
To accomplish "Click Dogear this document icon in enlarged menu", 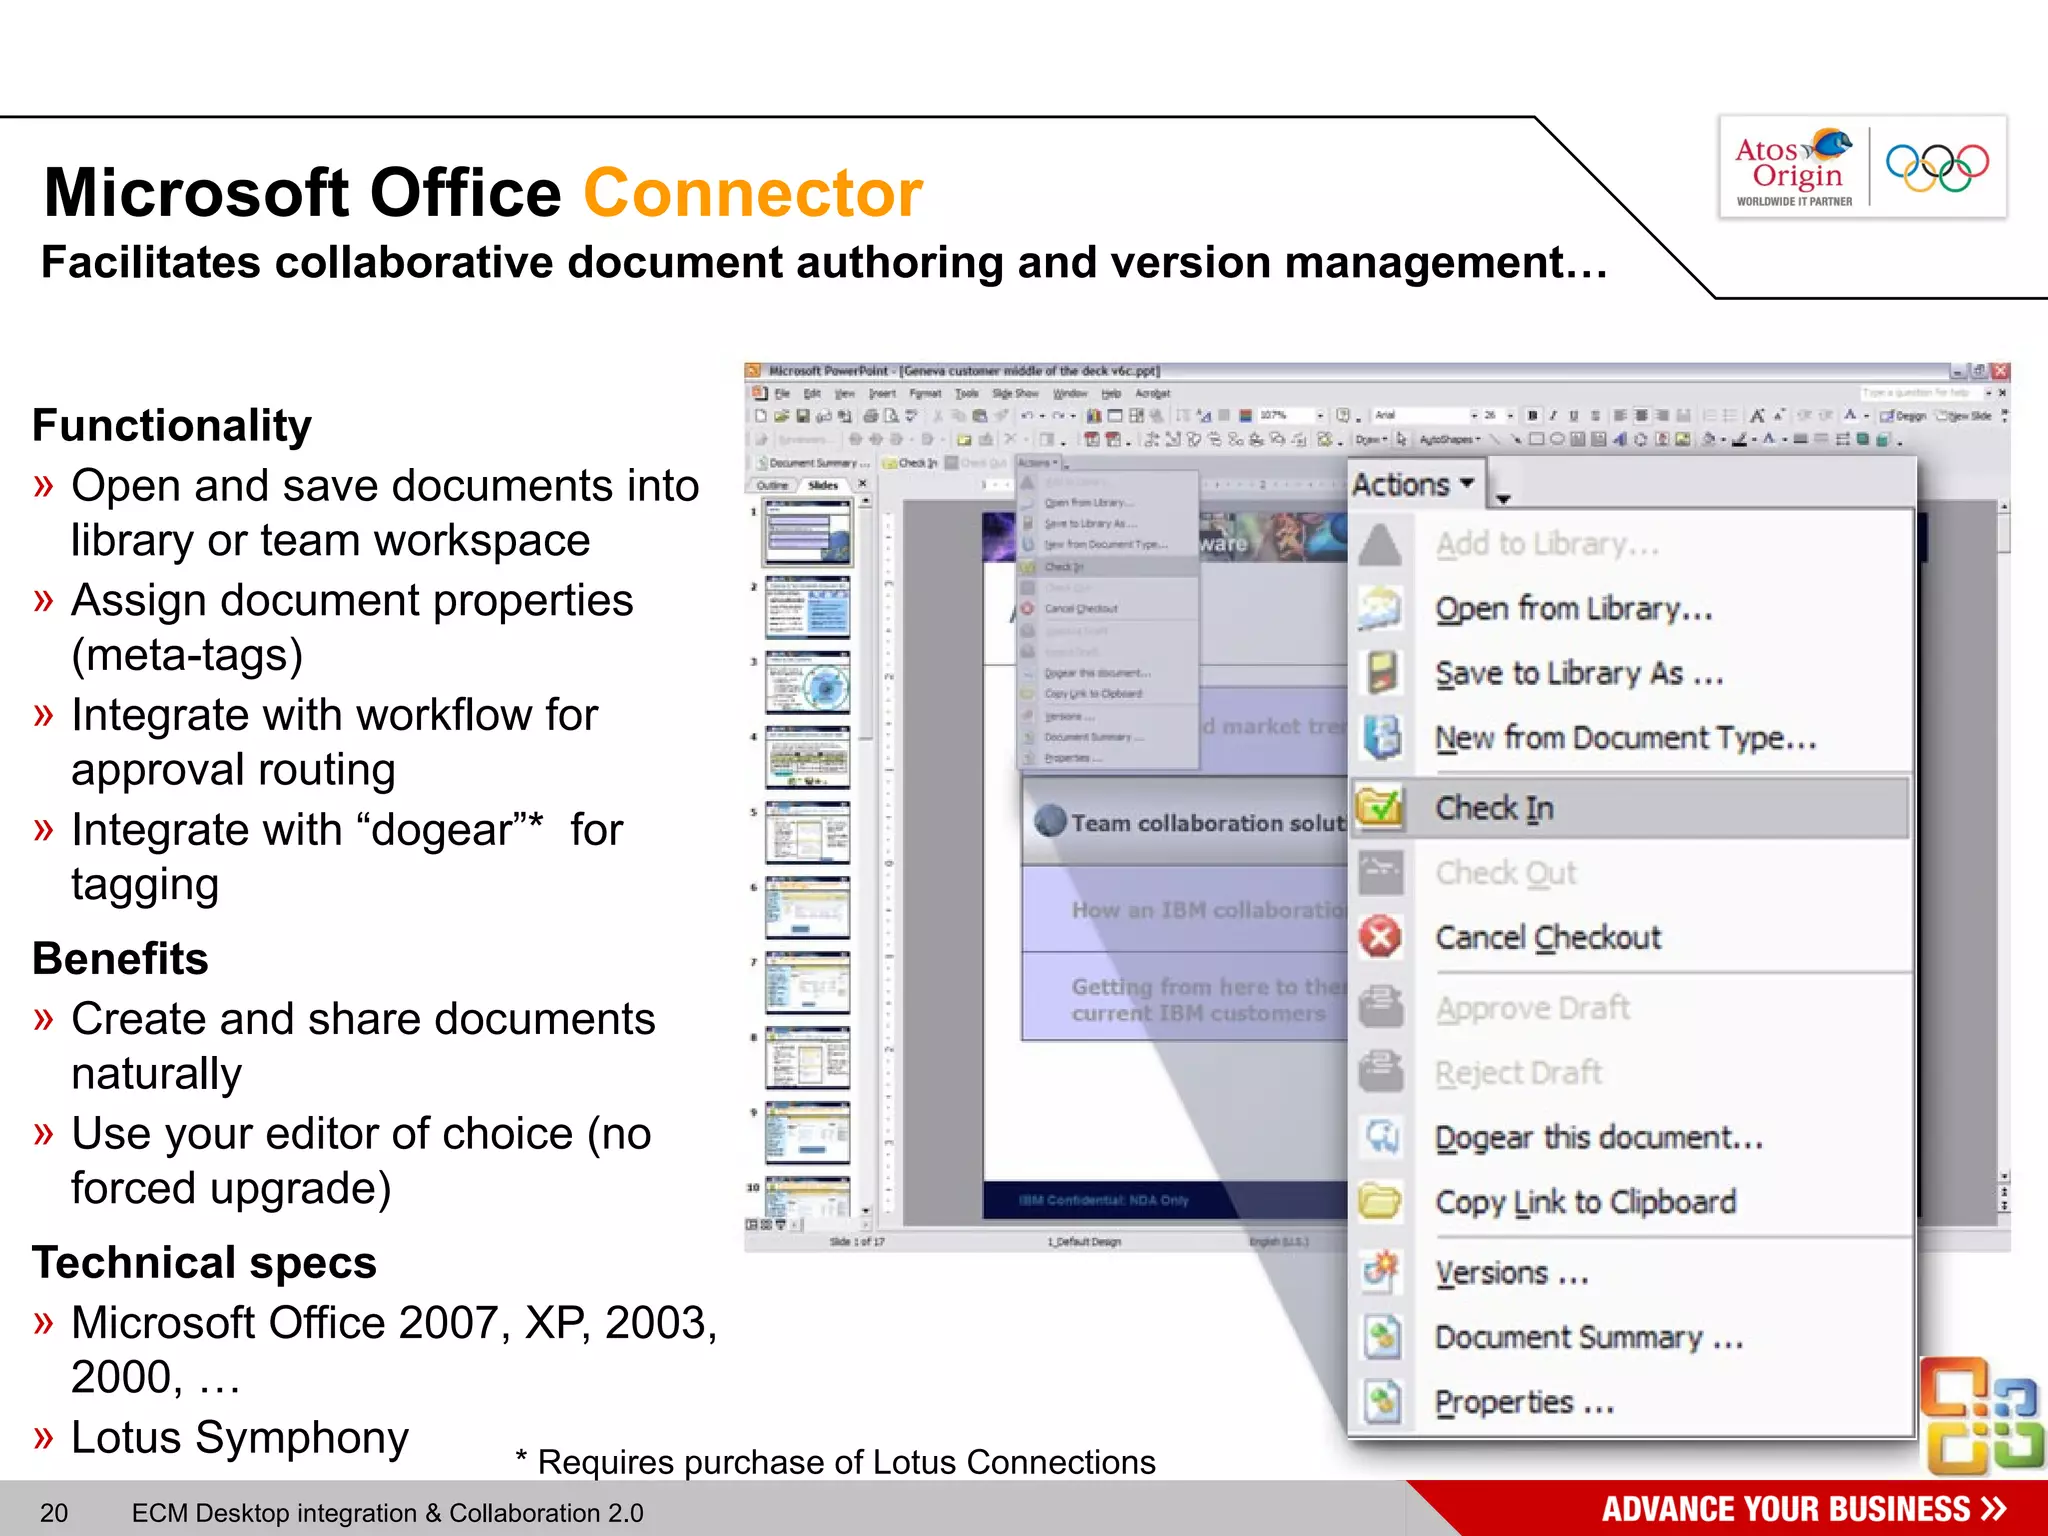I will point(1381,1137).
